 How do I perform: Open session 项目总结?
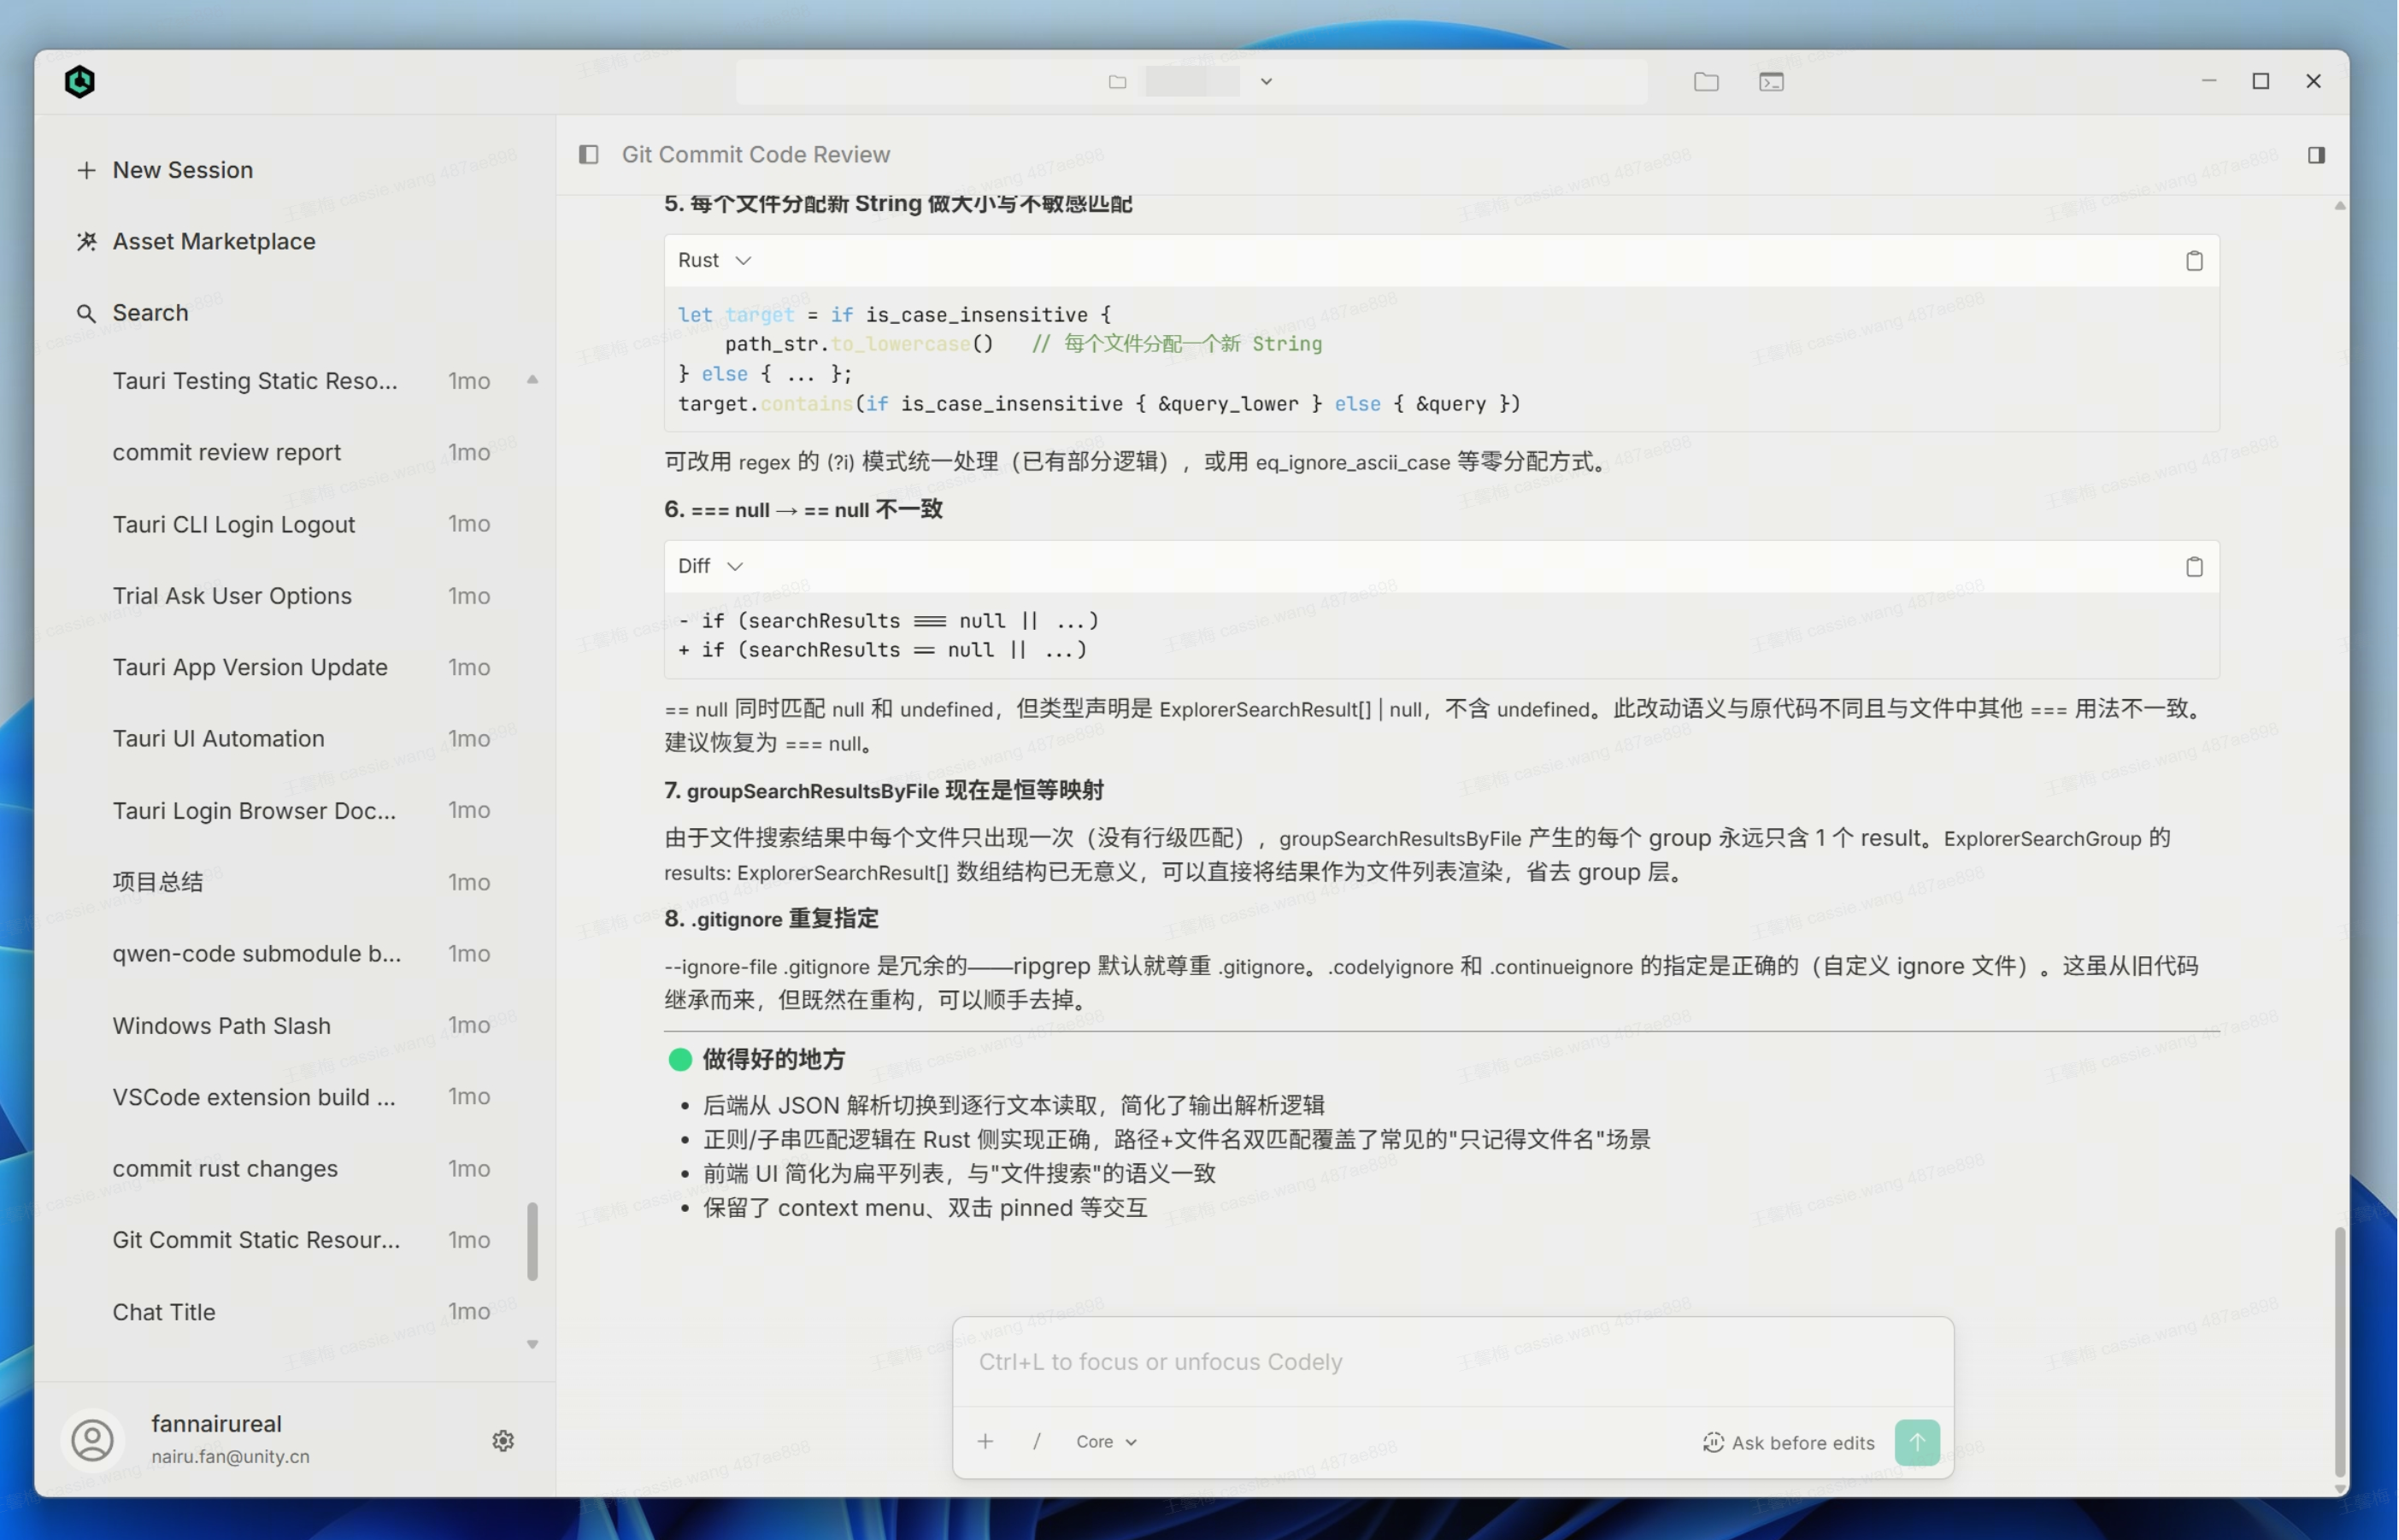[301, 881]
